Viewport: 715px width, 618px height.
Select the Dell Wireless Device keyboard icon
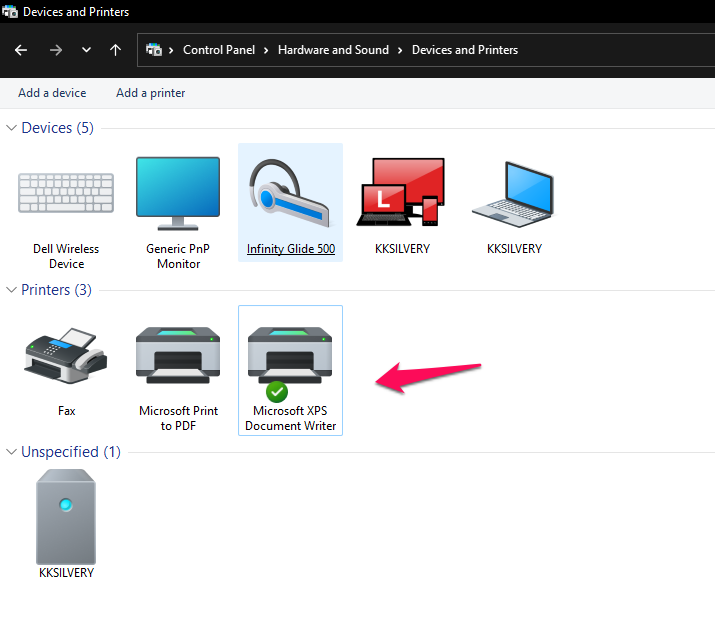point(66,192)
